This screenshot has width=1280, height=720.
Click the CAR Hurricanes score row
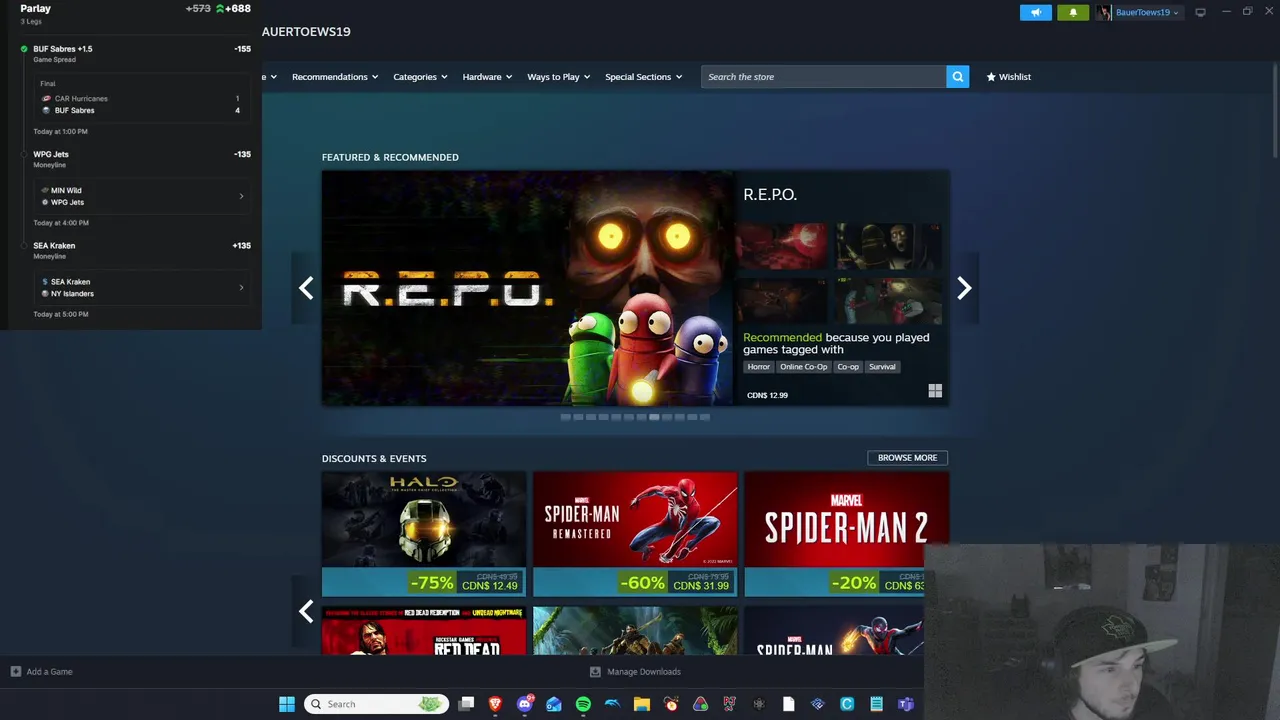tap(140, 99)
